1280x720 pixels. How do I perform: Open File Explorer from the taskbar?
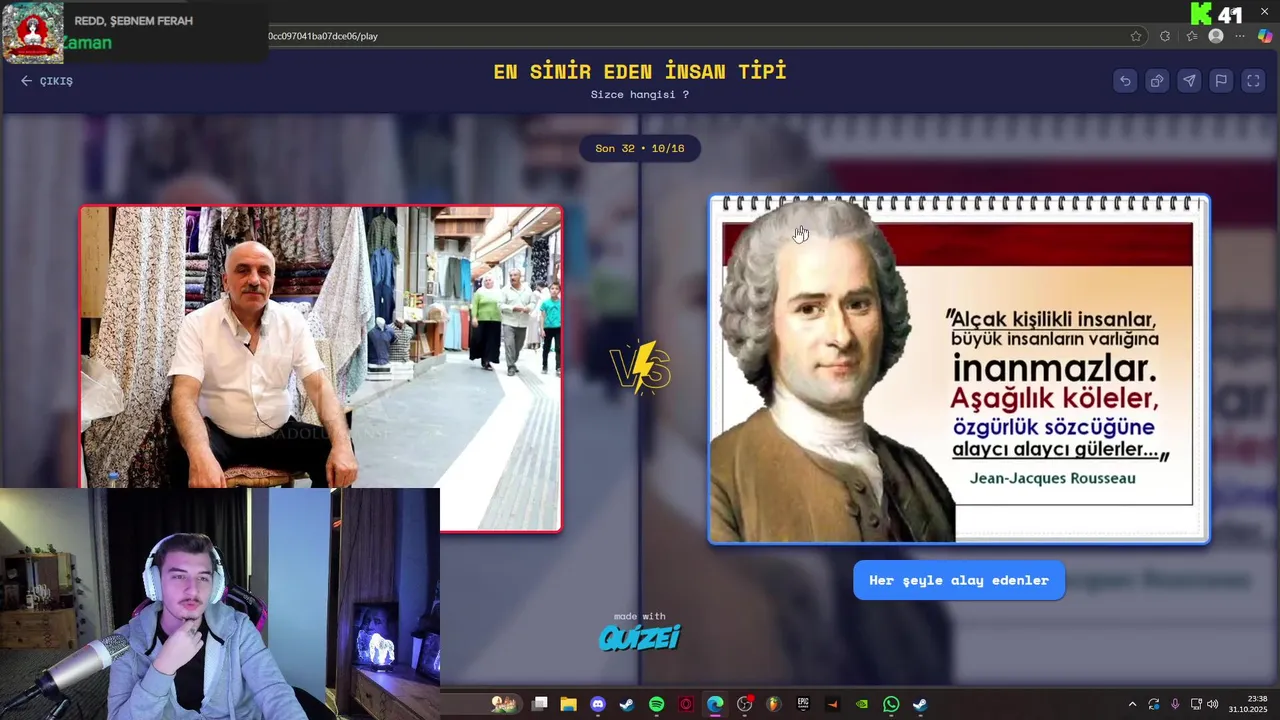pos(569,704)
